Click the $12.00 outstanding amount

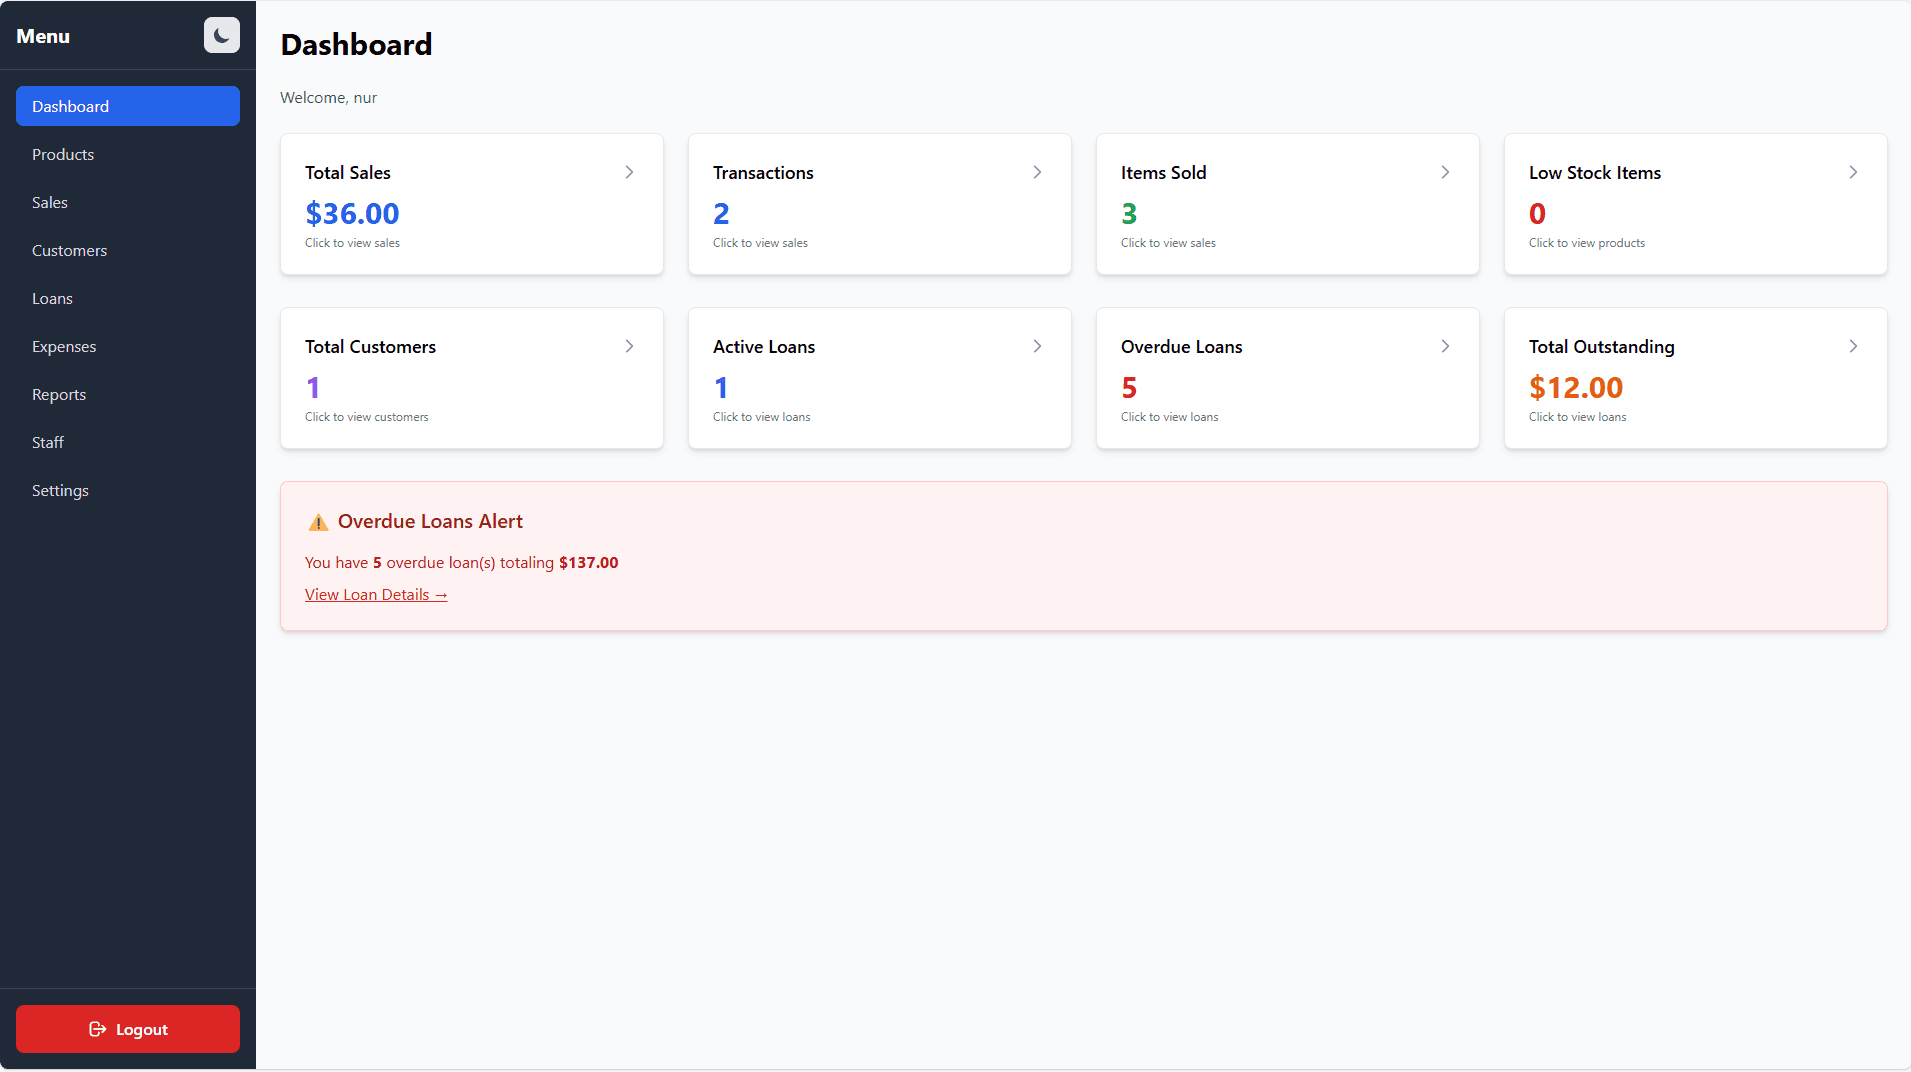pos(1576,387)
